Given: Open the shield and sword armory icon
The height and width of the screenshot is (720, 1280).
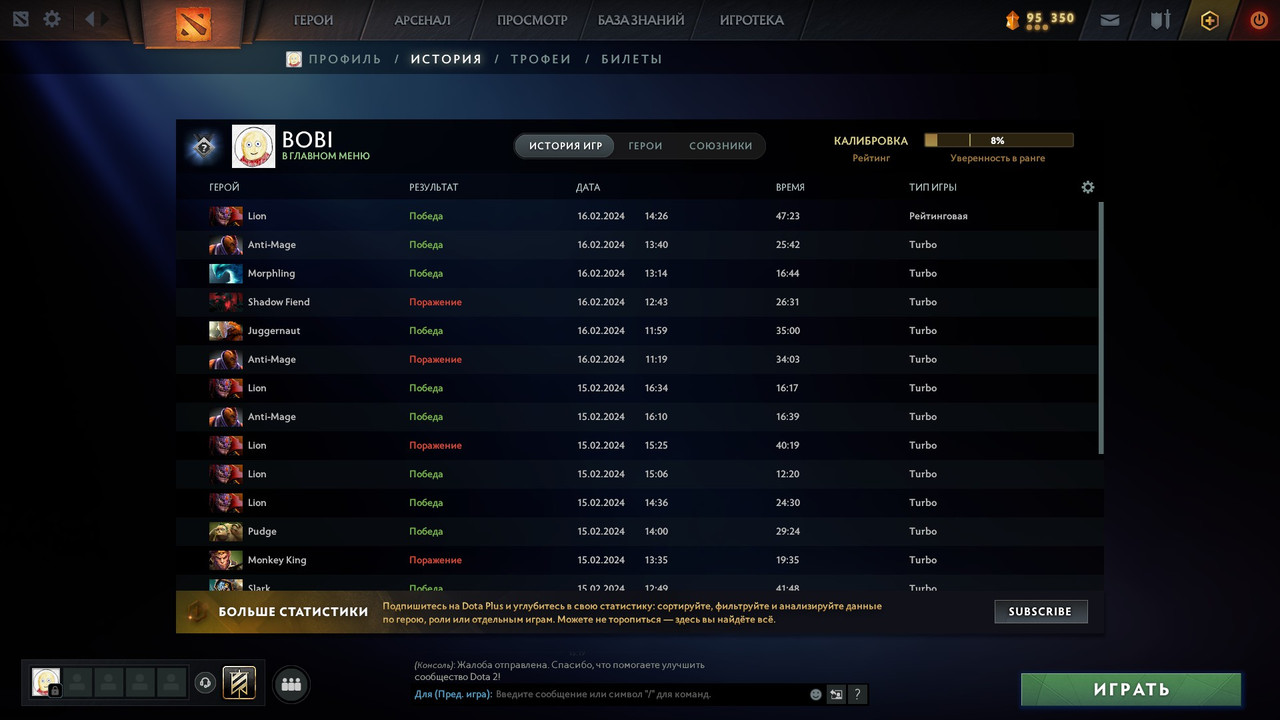Looking at the screenshot, I should click(x=1160, y=20).
